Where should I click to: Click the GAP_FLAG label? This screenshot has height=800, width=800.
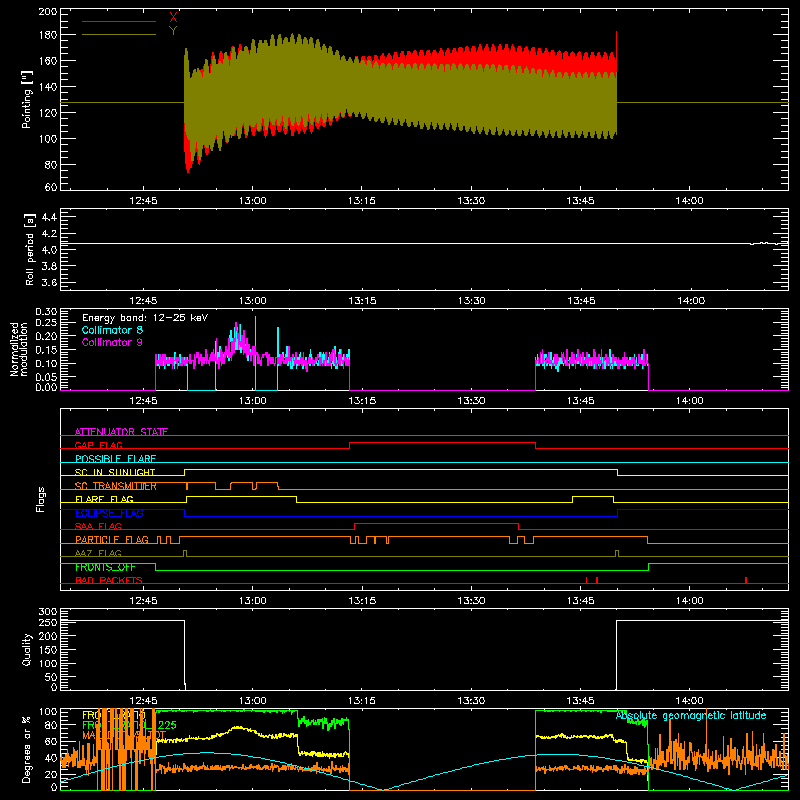tap(98, 445)
